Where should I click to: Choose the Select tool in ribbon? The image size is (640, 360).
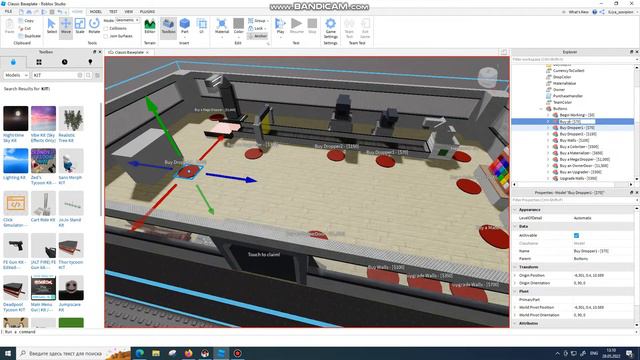[x=51, y=26]
